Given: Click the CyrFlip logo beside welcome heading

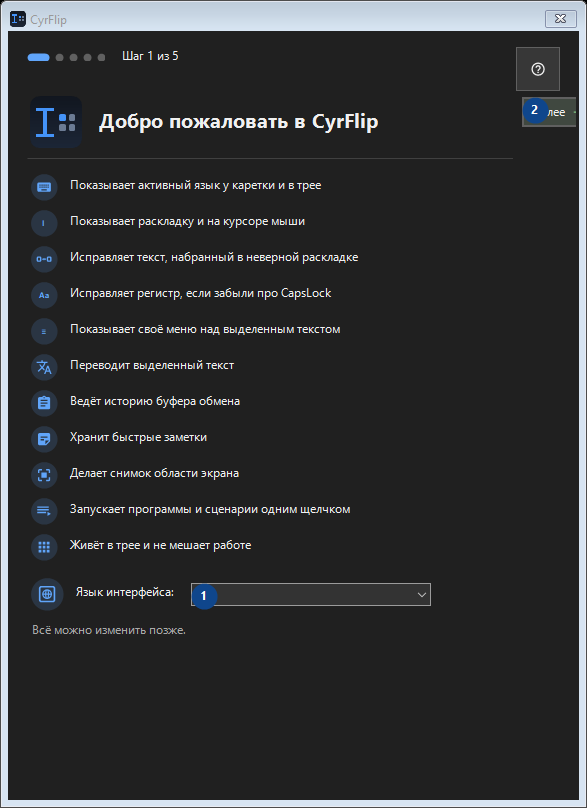Looking at the screenshot, I should click(56, 122).
